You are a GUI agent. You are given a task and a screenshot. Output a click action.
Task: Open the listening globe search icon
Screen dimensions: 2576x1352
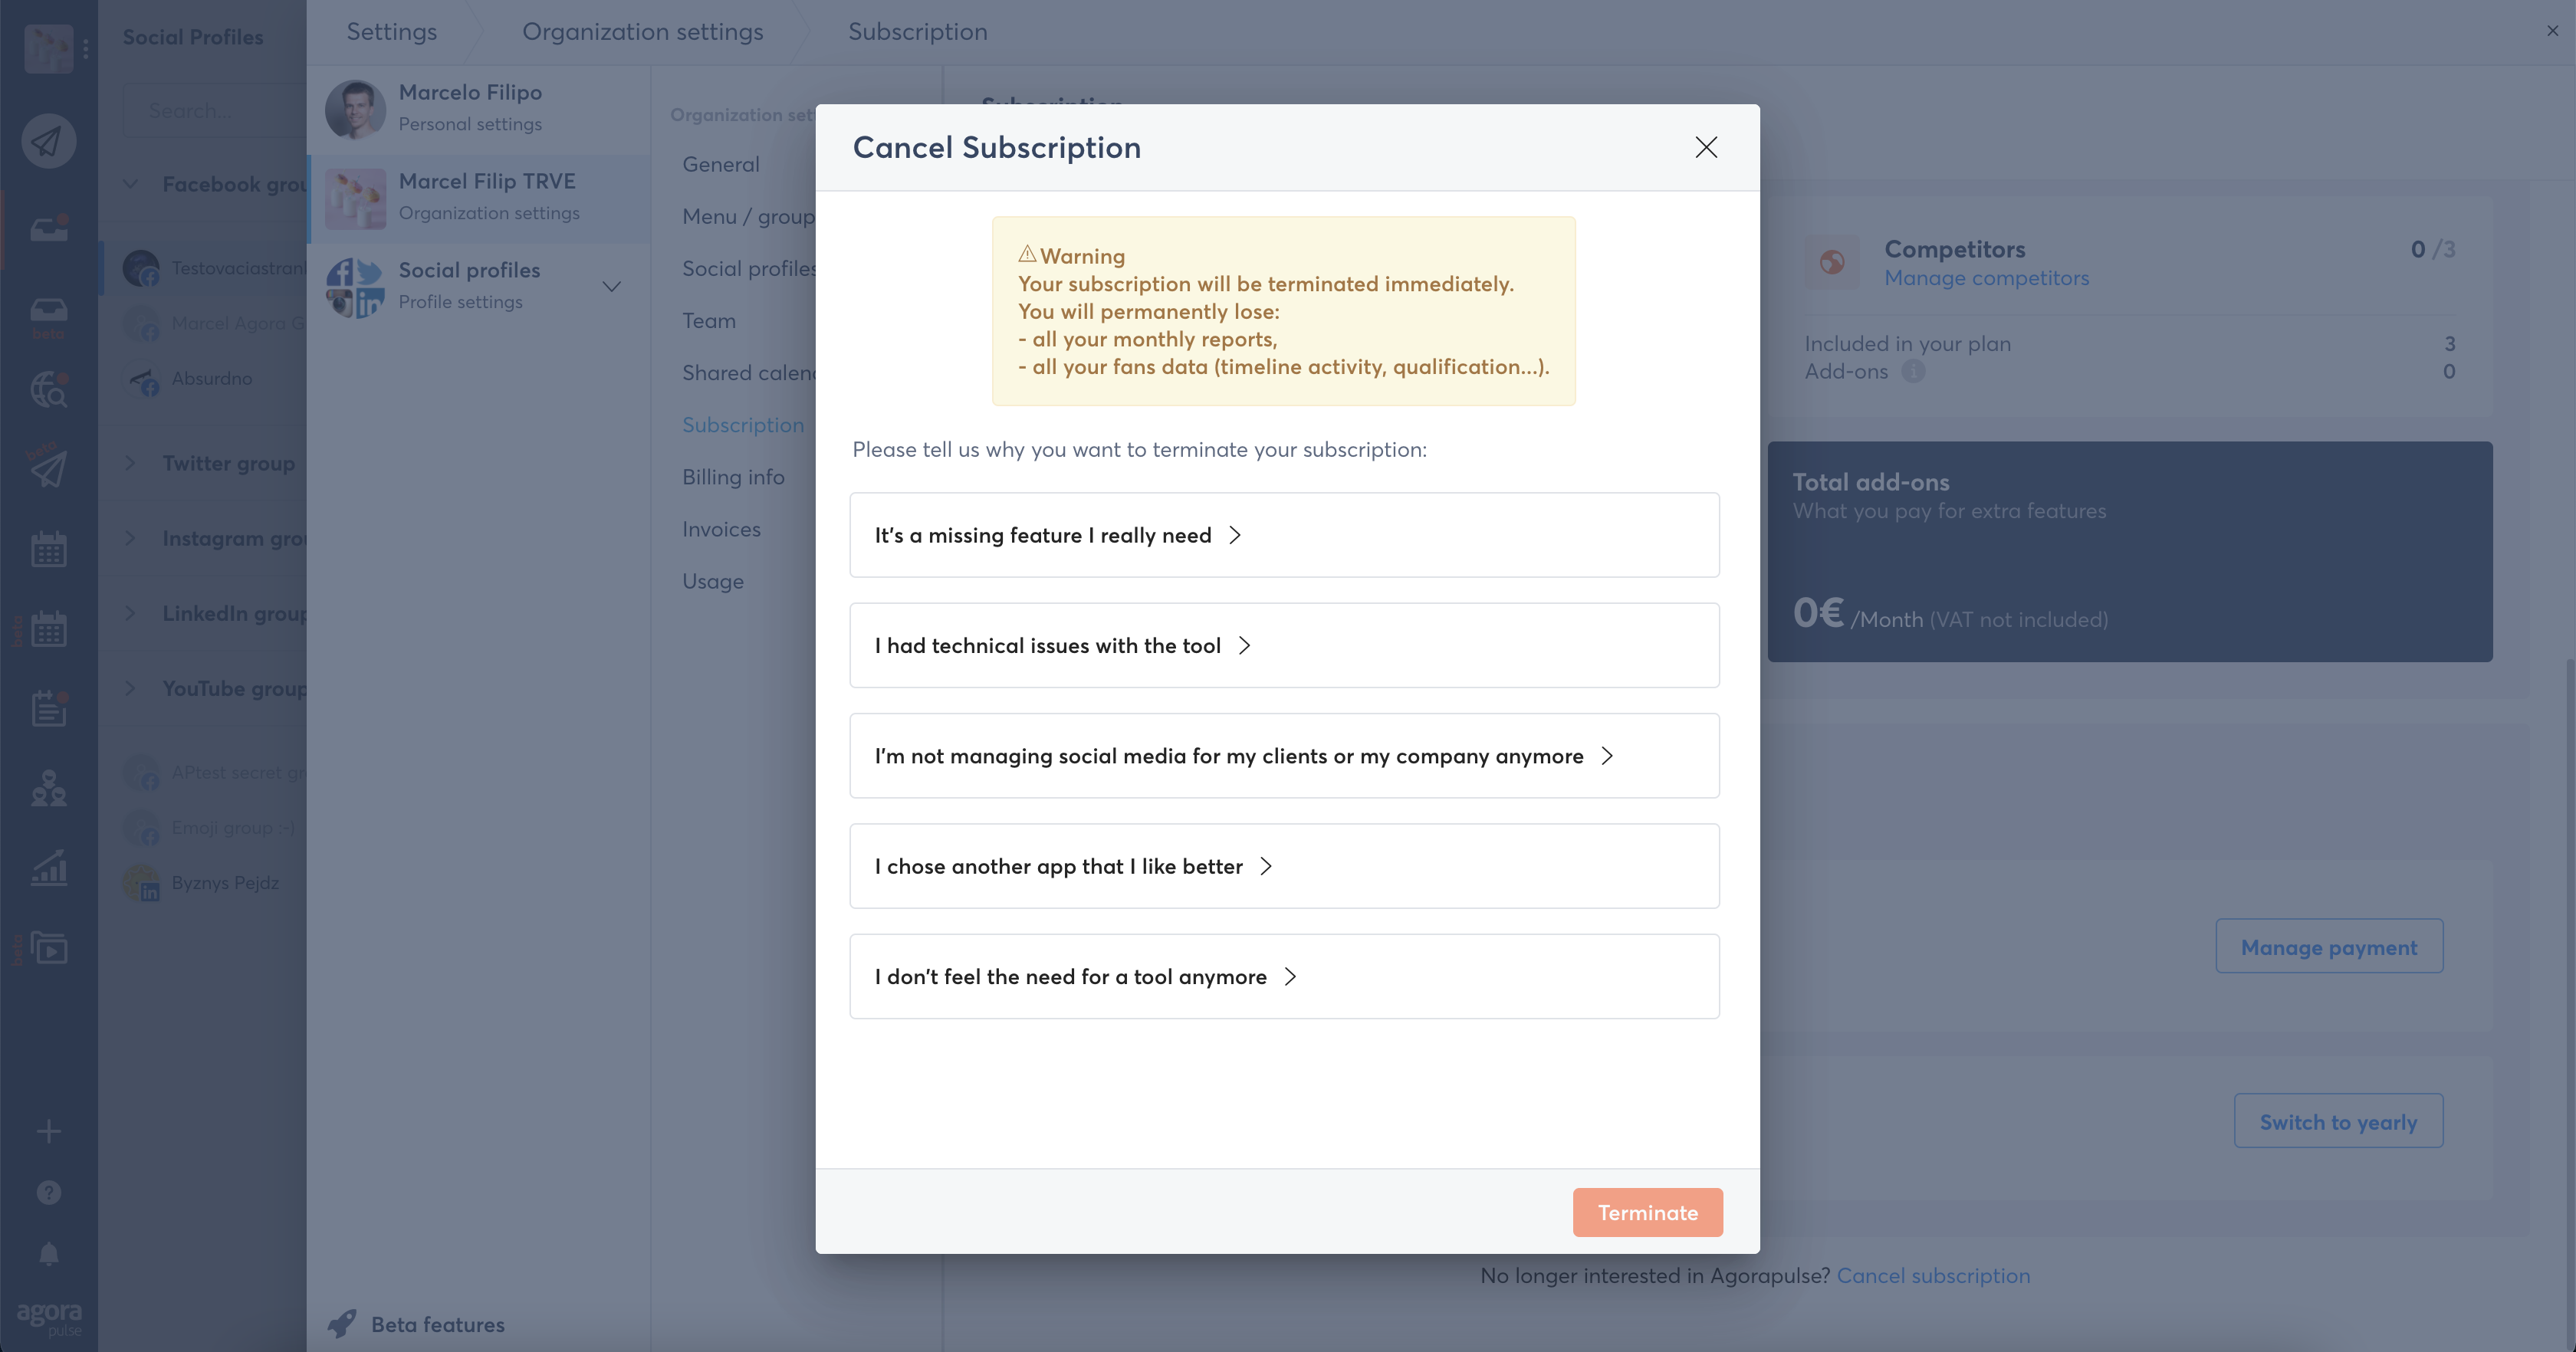pos(48,389)
